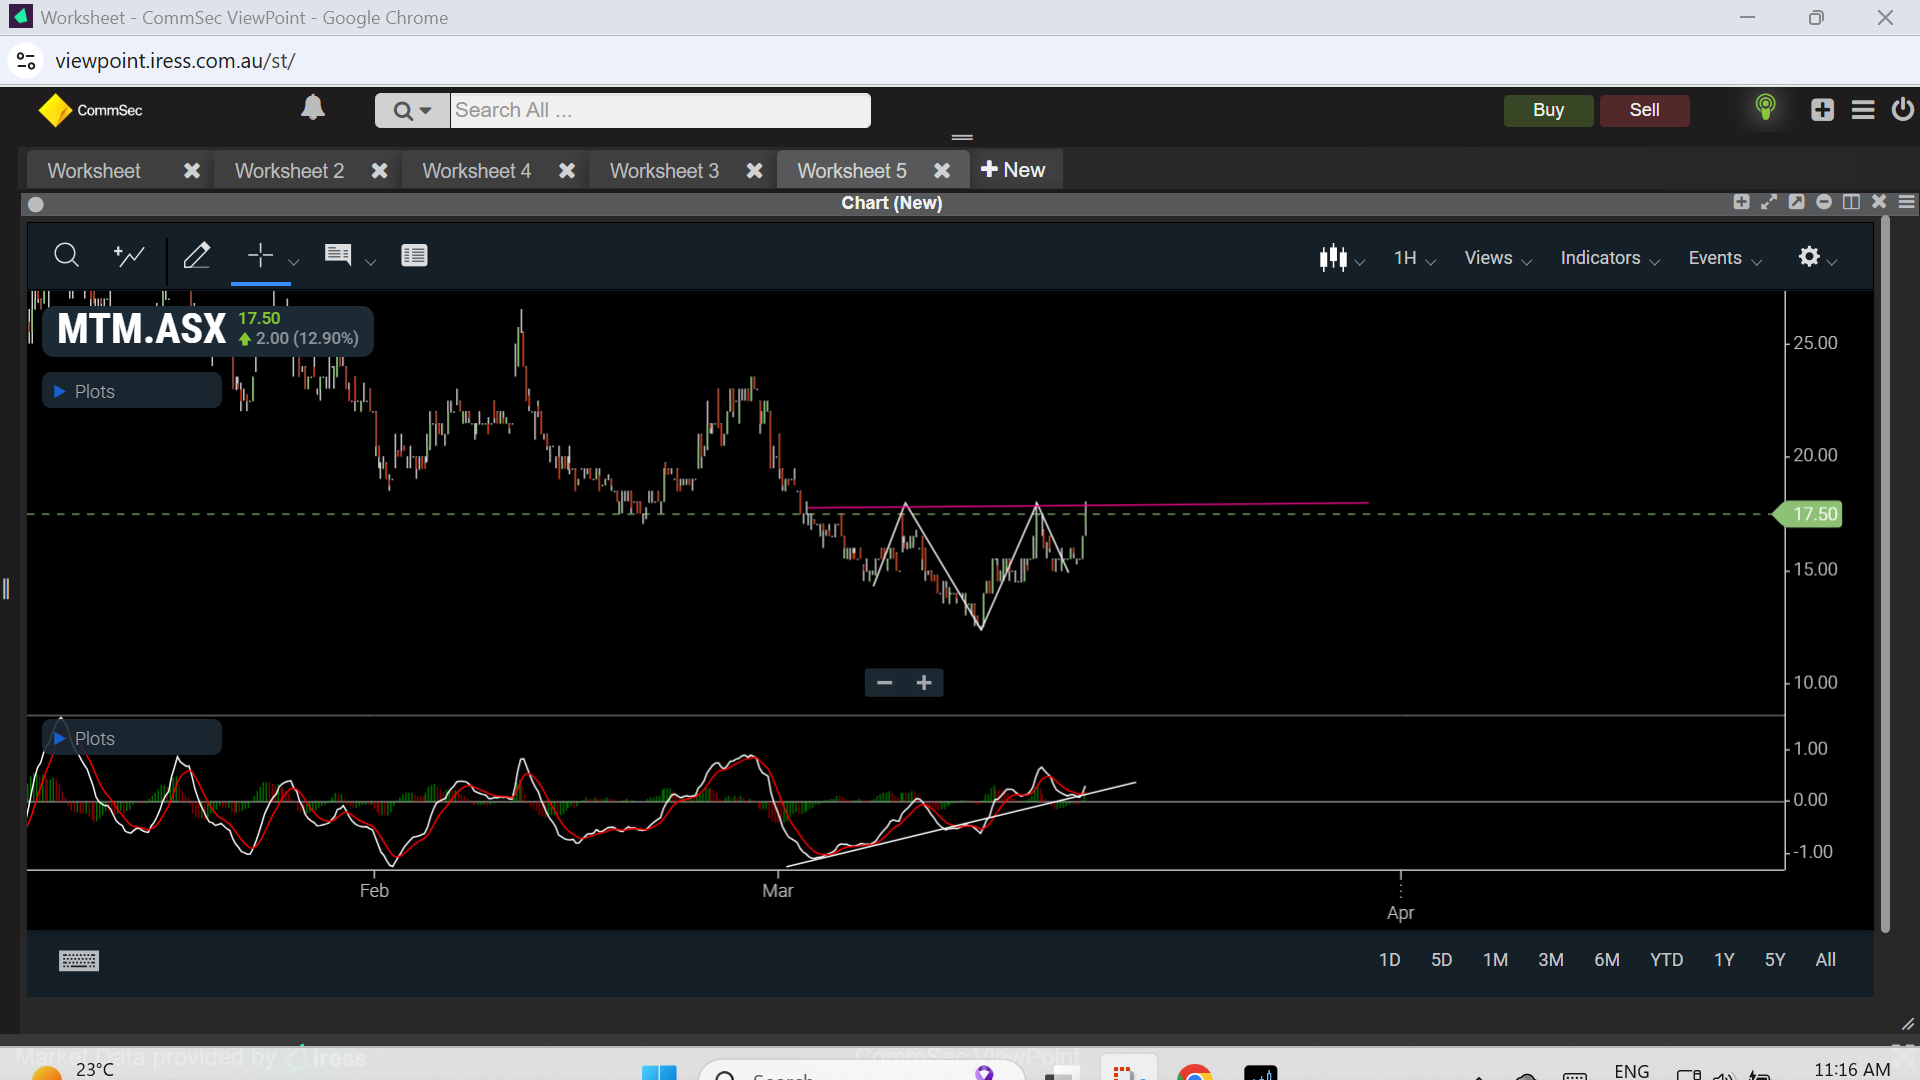The image size is (1920, 1080).
Task: Click the chart widget add plus icon
Action: (x=1741, y=203)
